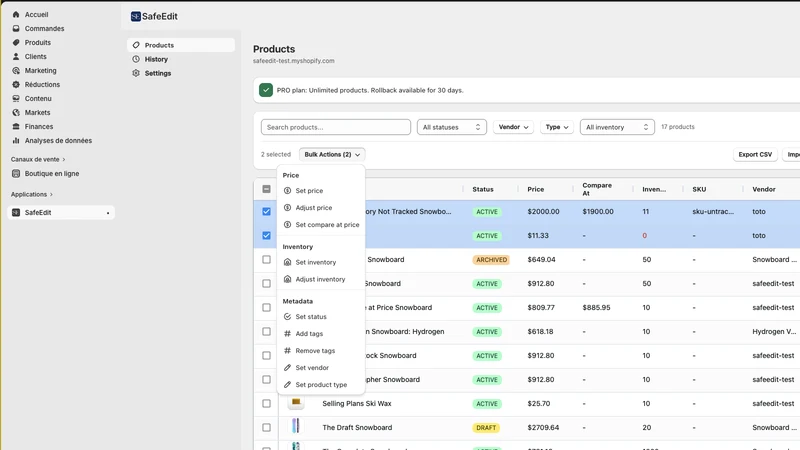Choose Adjust inventory menu item
The height and width of the screenshot is (450, 800).
[x=321, y=279]
